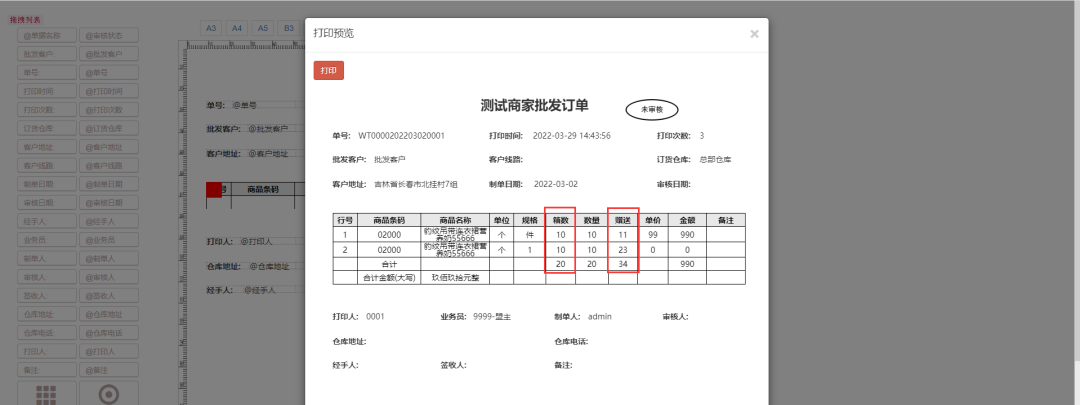This screenshot has width=1080, height=405.
Task: Click the red 打印 button
Action: [329, 70]
